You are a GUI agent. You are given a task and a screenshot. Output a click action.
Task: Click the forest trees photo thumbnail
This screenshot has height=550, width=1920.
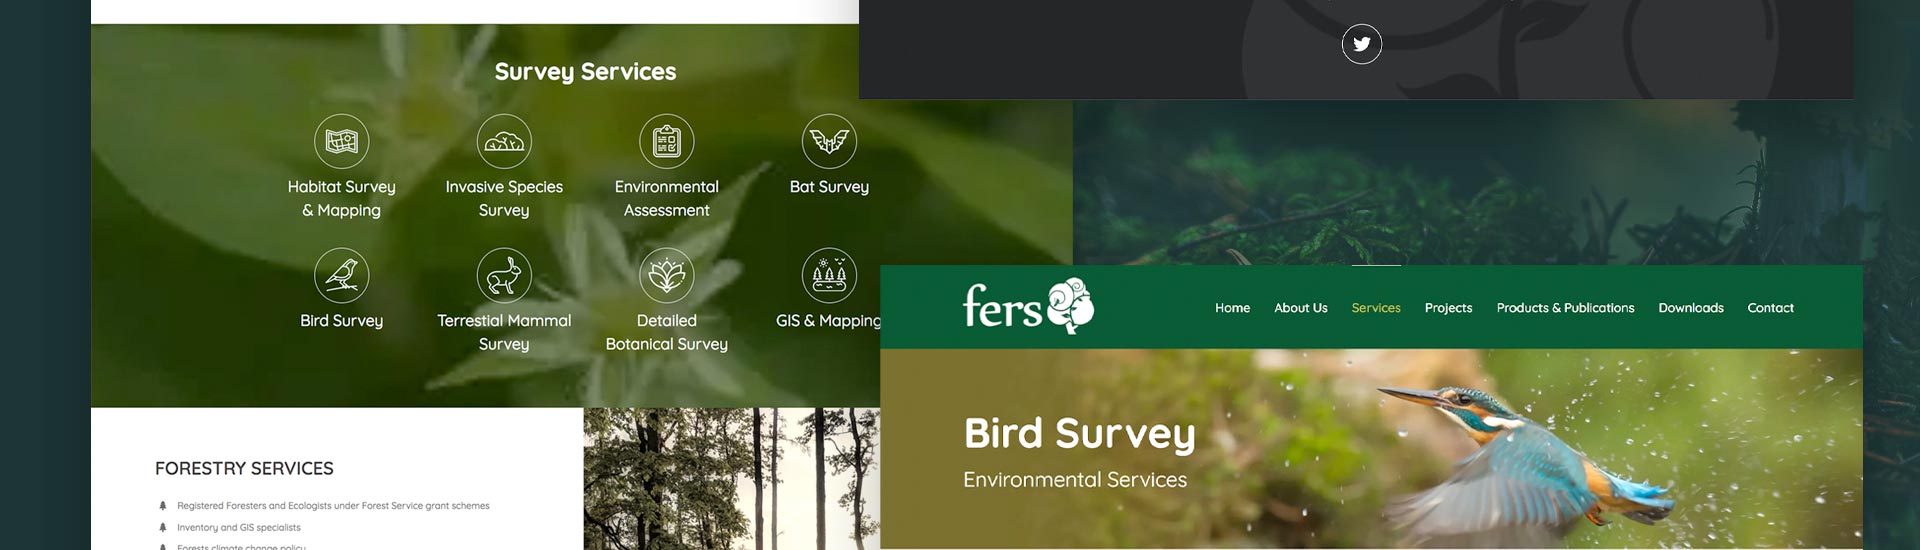(x=731, y=478)
